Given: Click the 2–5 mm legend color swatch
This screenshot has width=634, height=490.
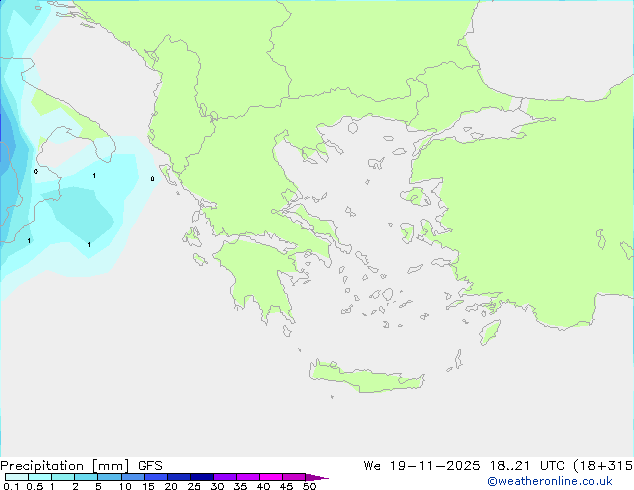Looking at the screenshot, I should (86, 477).
